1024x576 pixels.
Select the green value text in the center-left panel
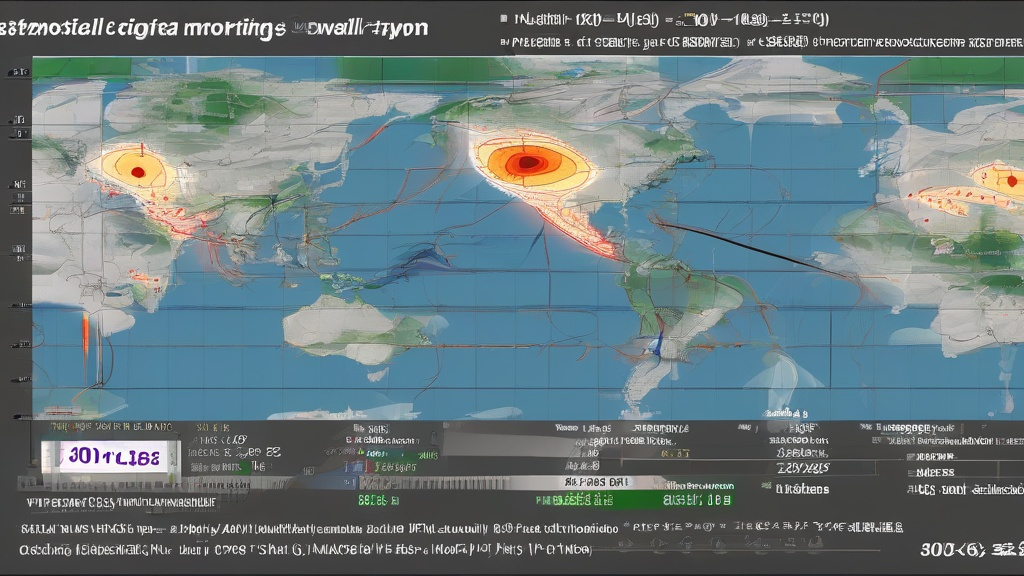[378, 501]
